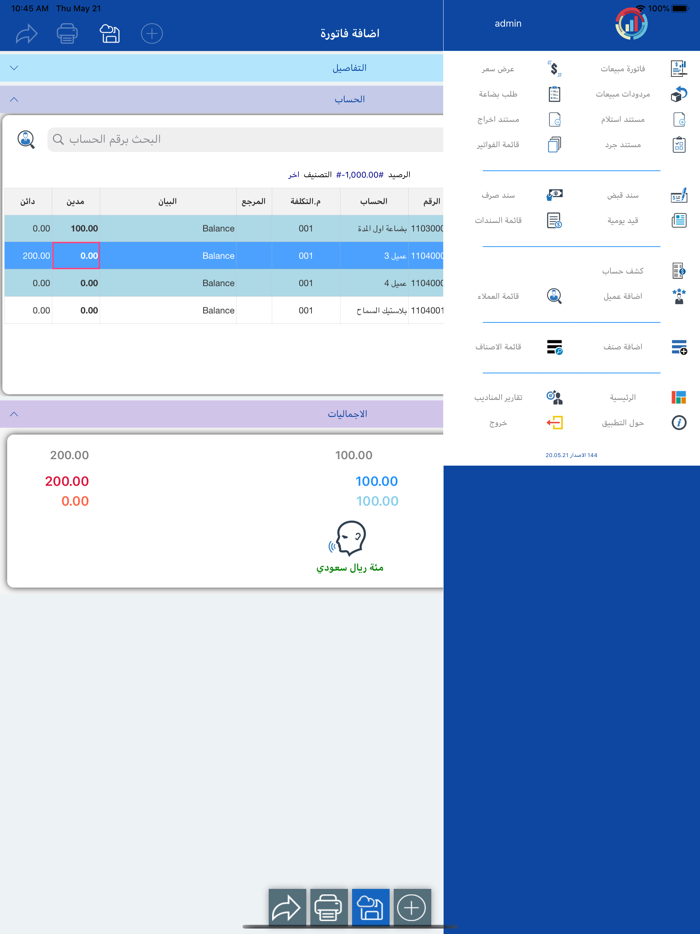Click the balance value #-1,000.00# text

pyautogui.click(x=360, y=175)
